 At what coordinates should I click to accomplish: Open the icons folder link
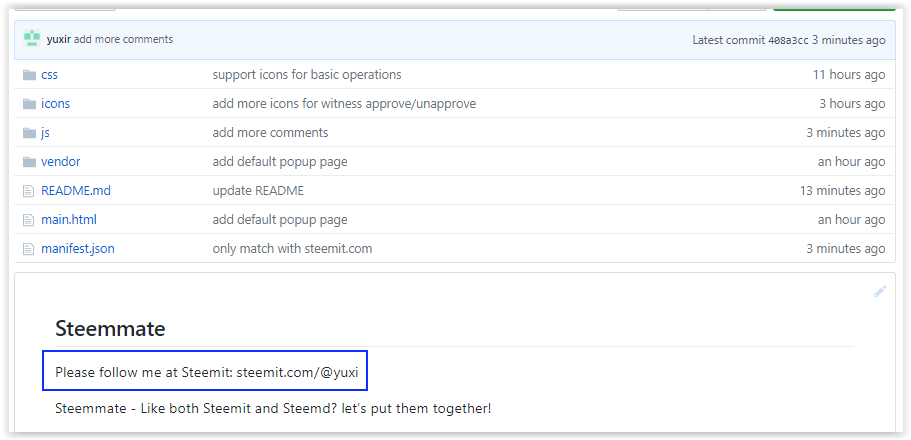[x=55, y=104]
